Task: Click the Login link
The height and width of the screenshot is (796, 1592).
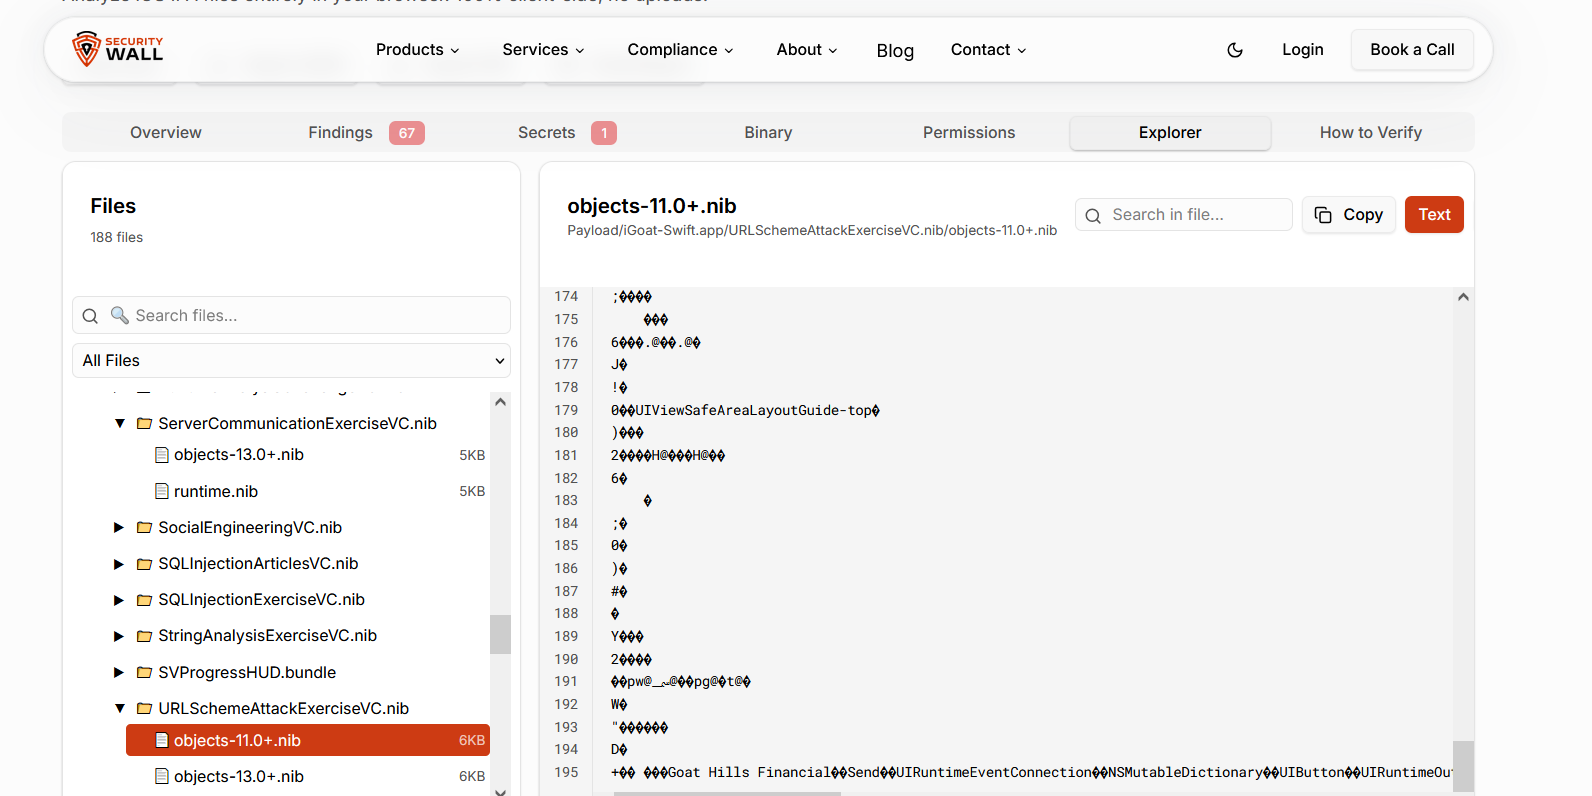Action: coord(1302,50)
